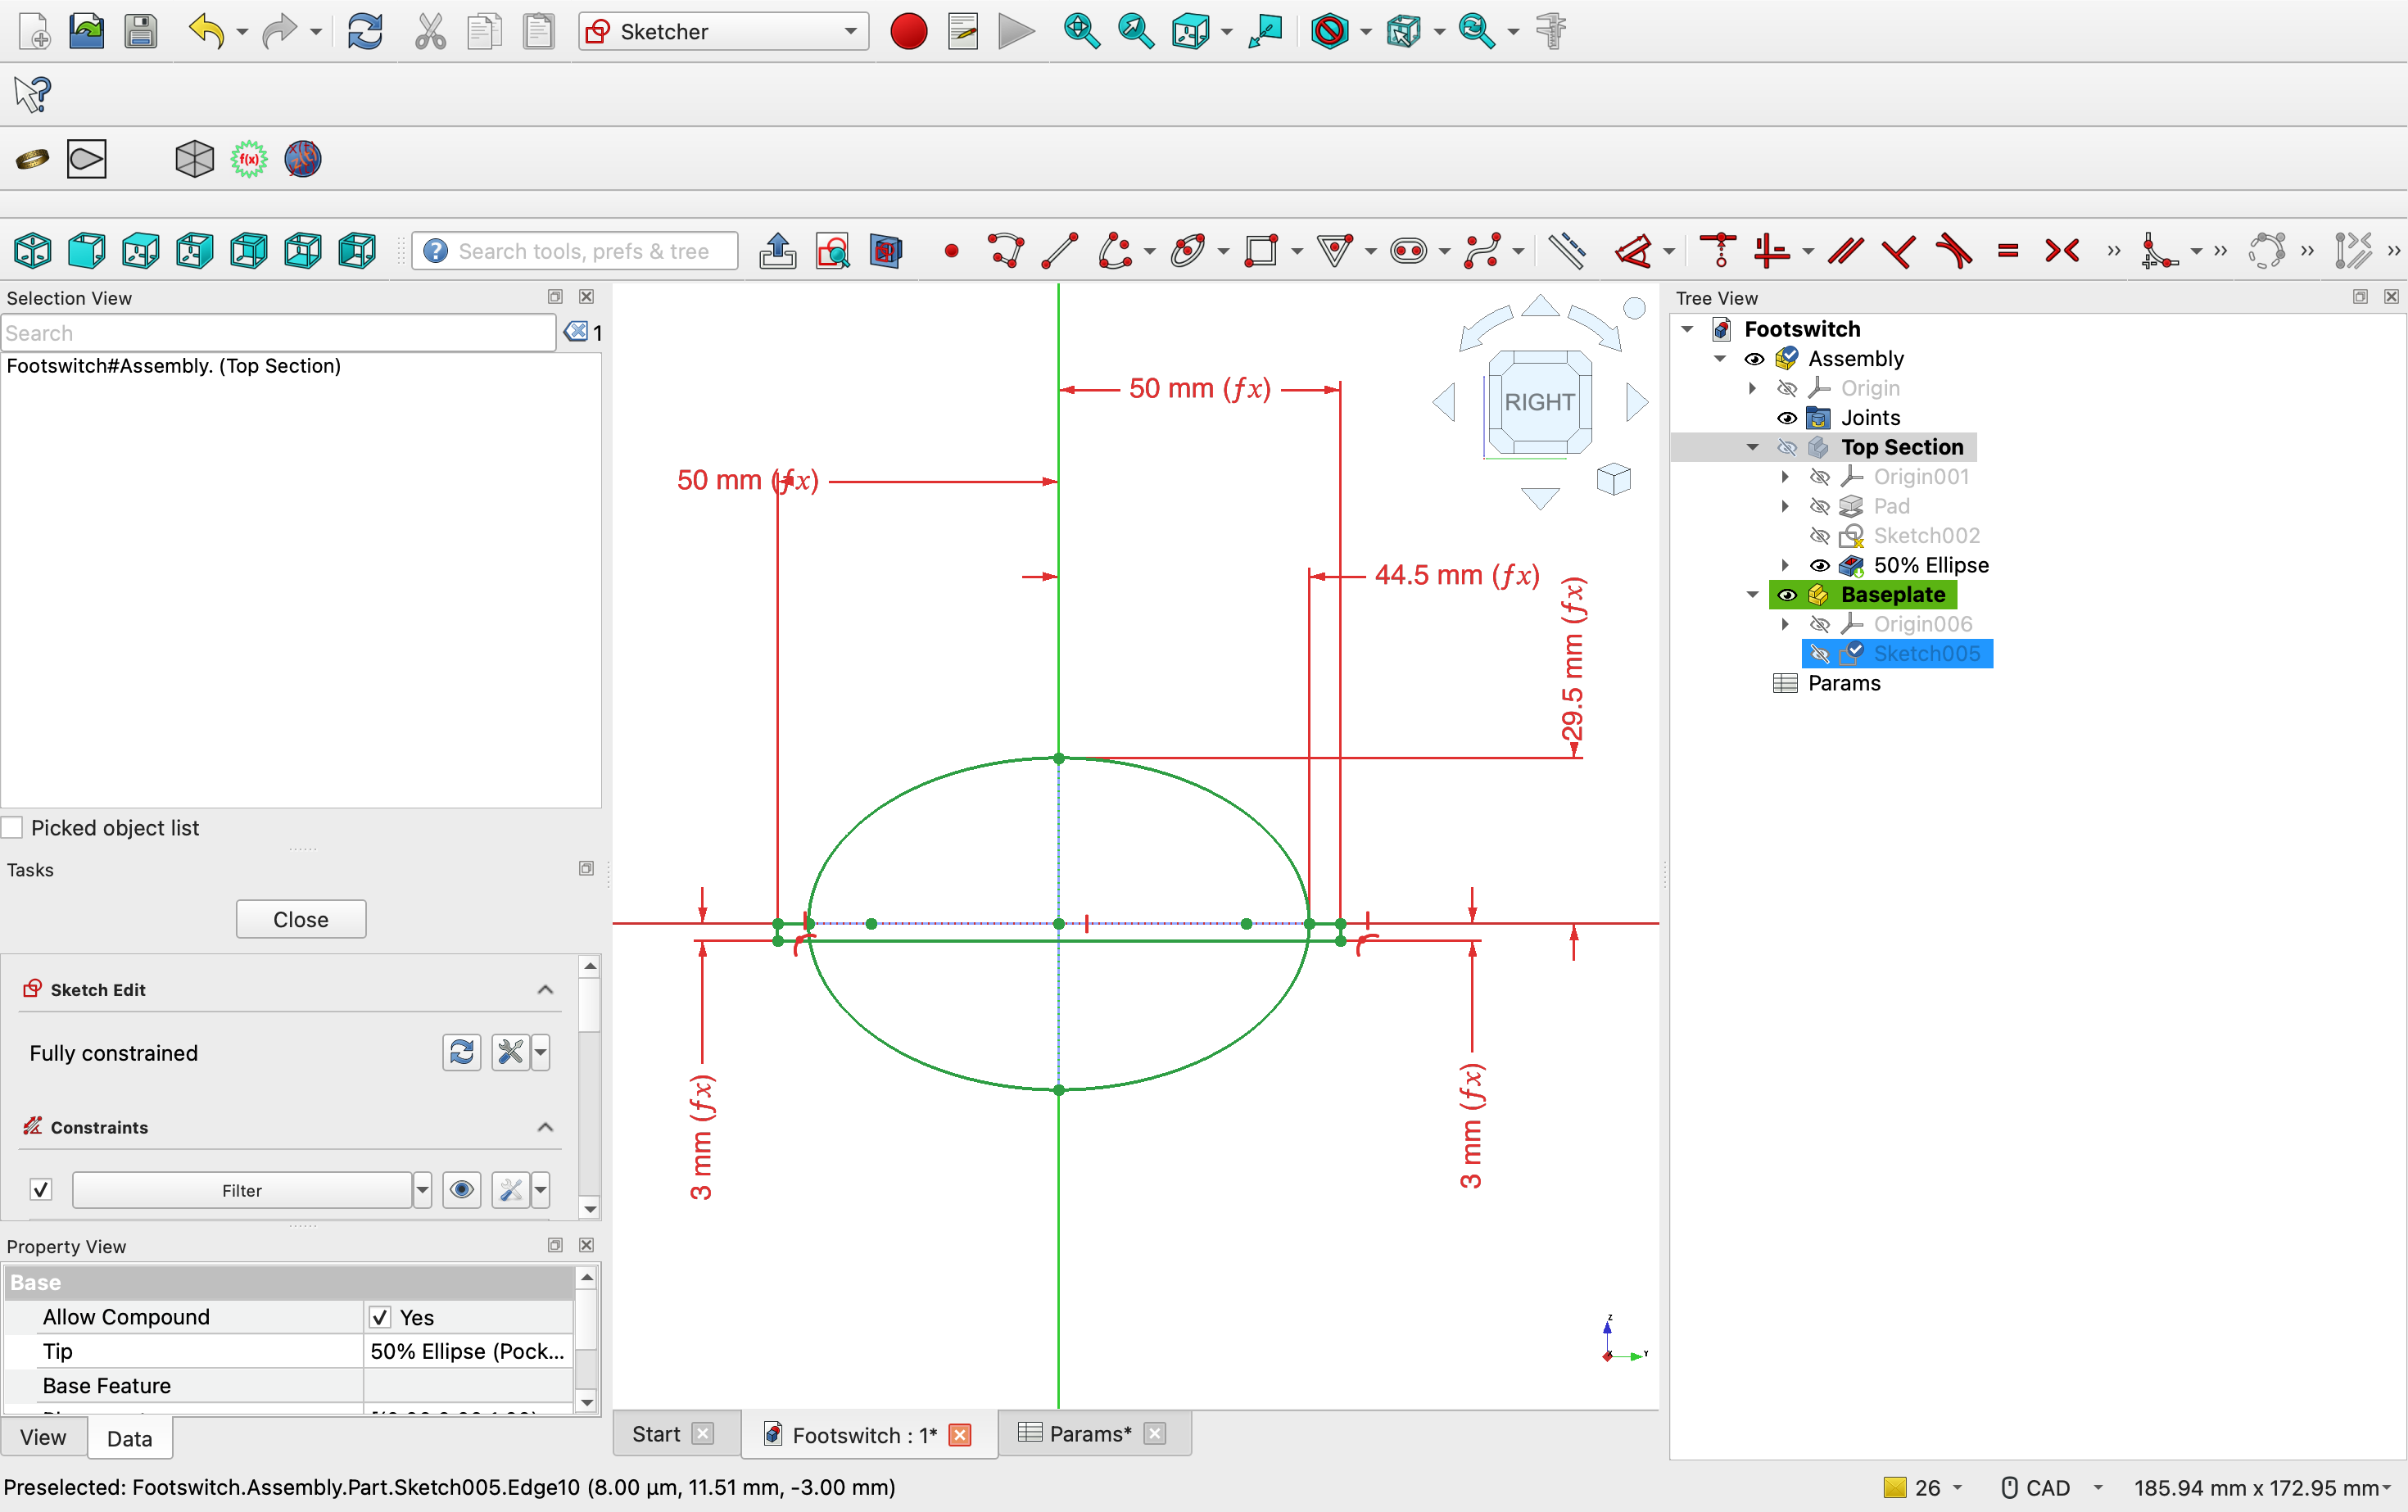The height and width of the screenshot is (1512, 2408).
Task: Click the 29.5 mm dimension constraint
Action: point(1573,659)
